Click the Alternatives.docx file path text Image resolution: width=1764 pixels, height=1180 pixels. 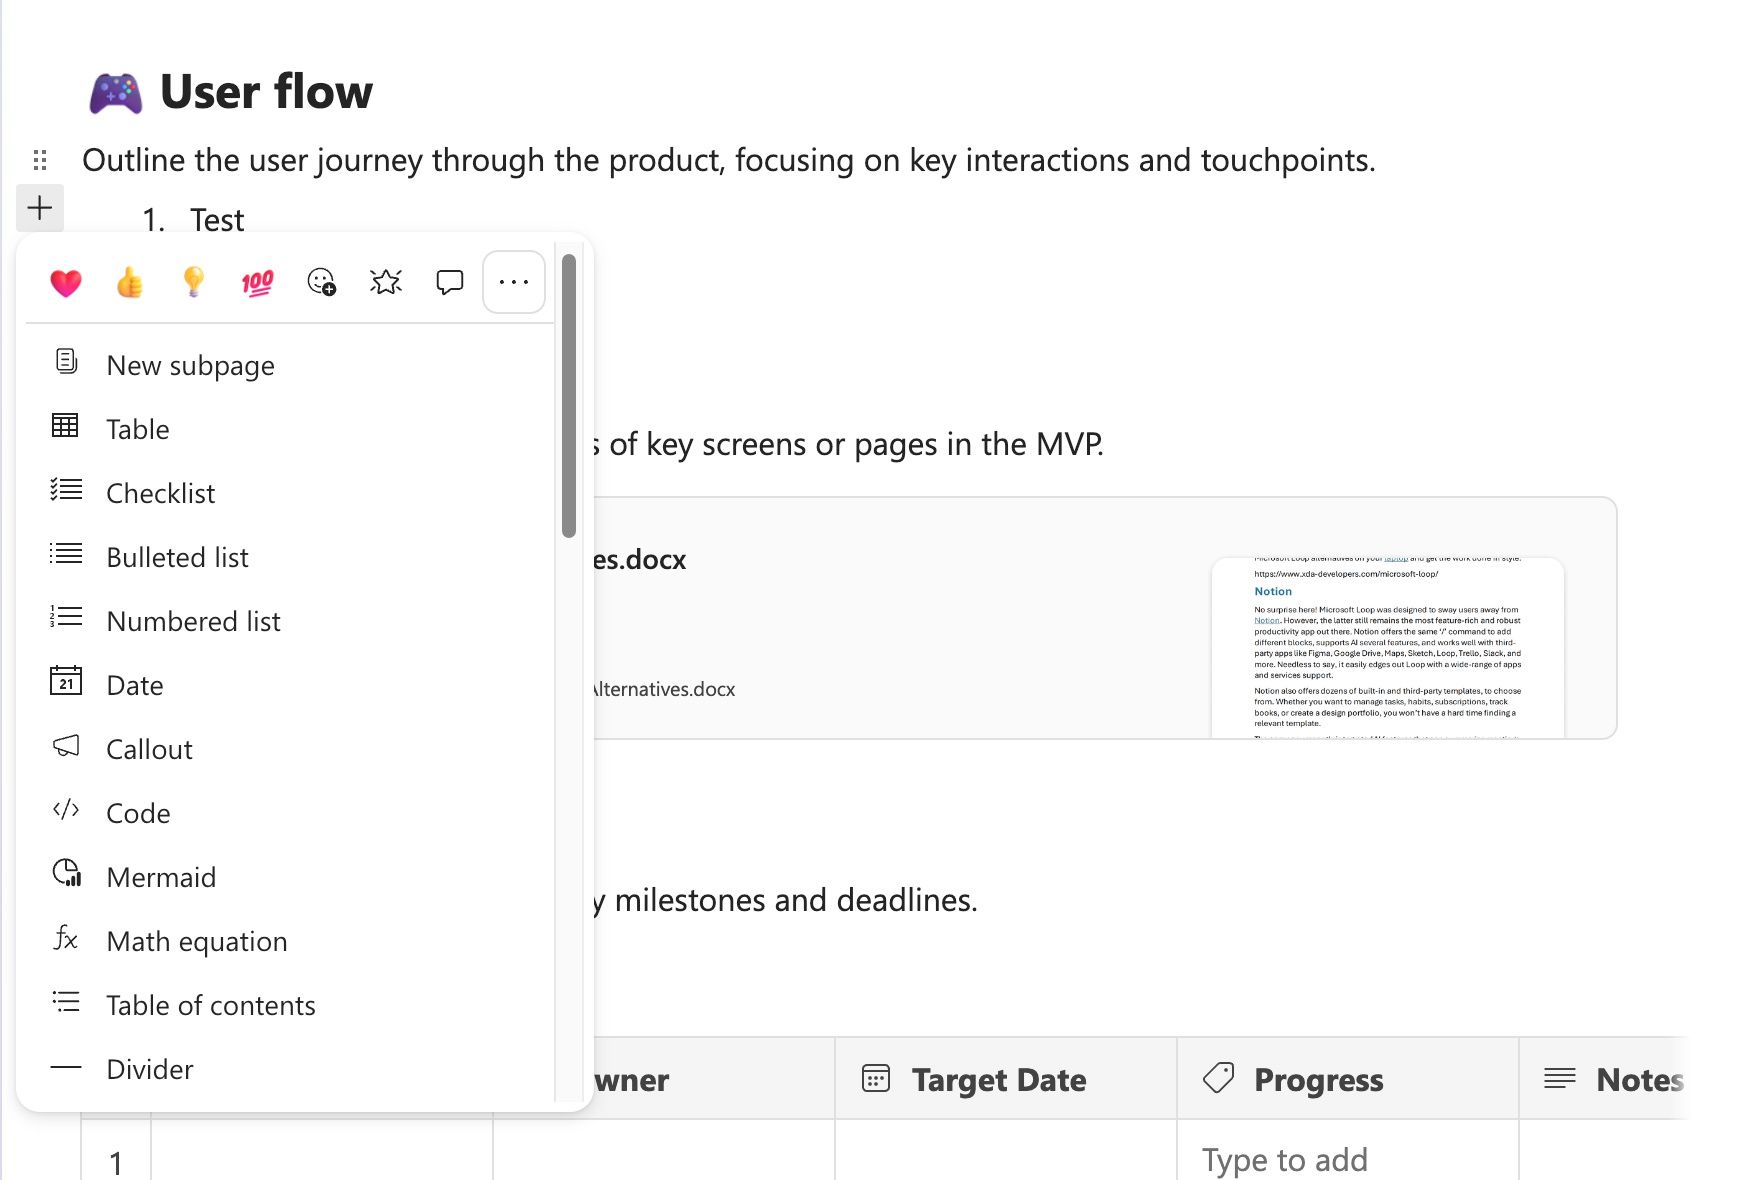pos(665,689)
